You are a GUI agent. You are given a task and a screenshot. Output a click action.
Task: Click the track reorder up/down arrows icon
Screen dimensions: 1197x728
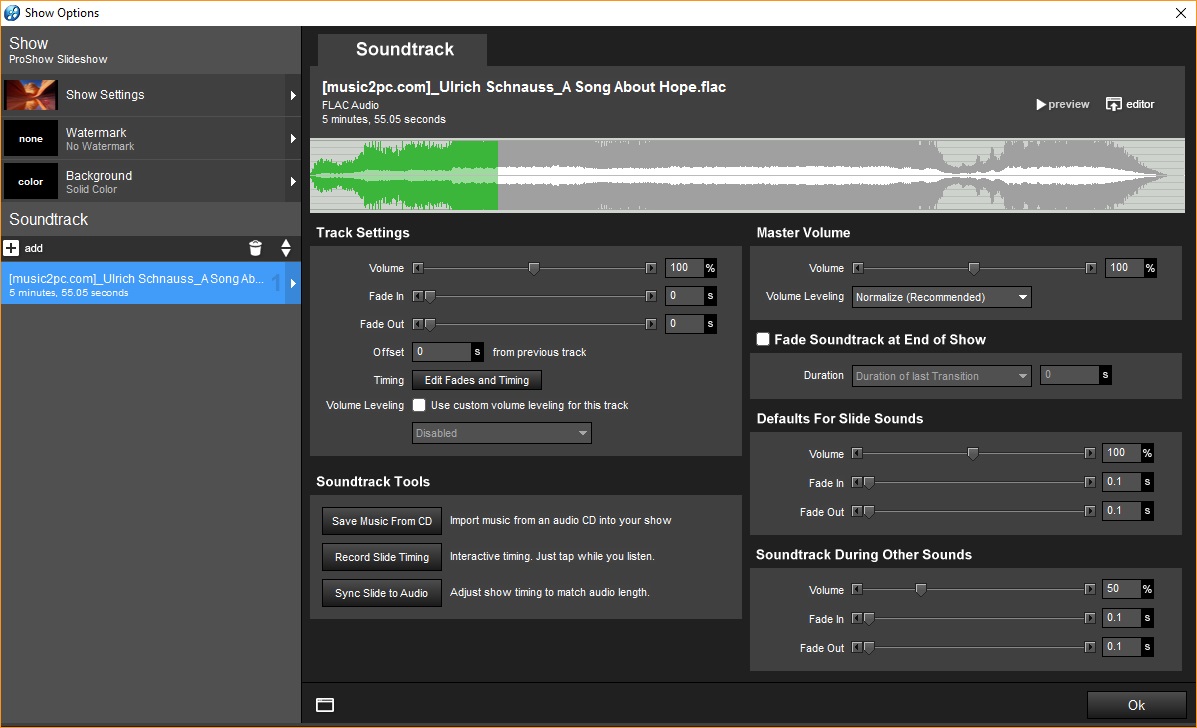point(286,248)
